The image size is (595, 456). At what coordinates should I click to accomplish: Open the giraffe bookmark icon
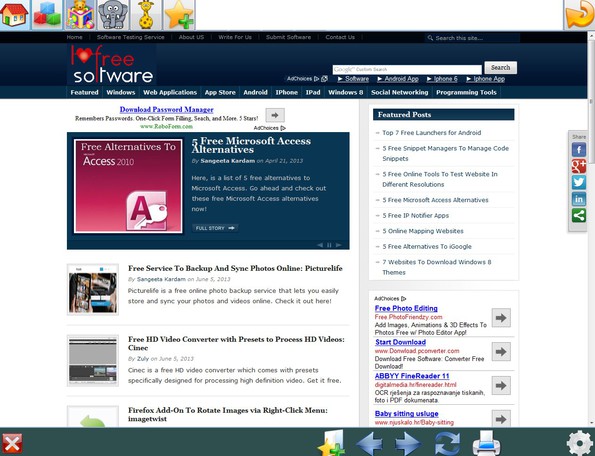point(146,15)
